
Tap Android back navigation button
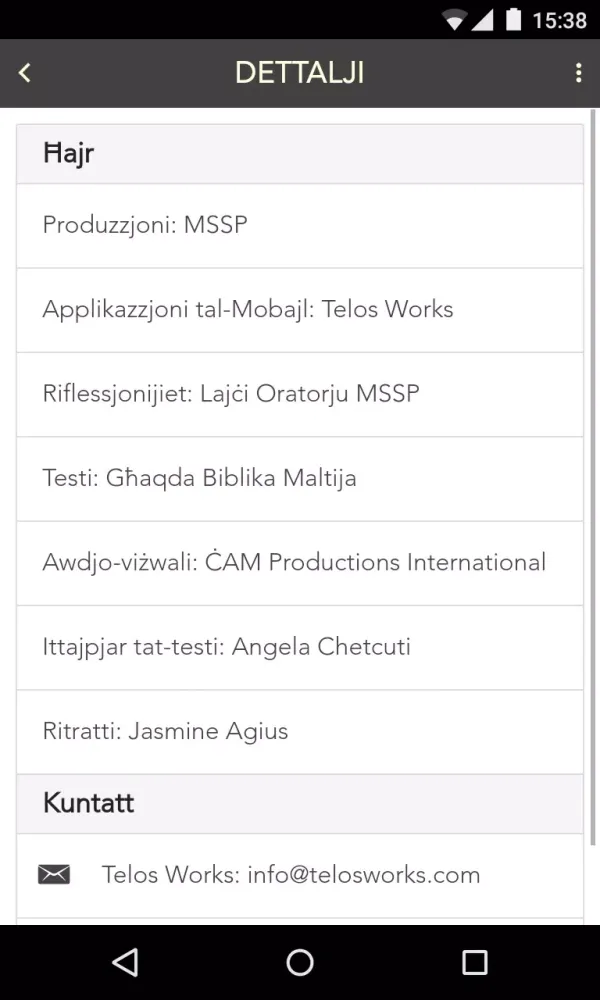coord(125,962)
